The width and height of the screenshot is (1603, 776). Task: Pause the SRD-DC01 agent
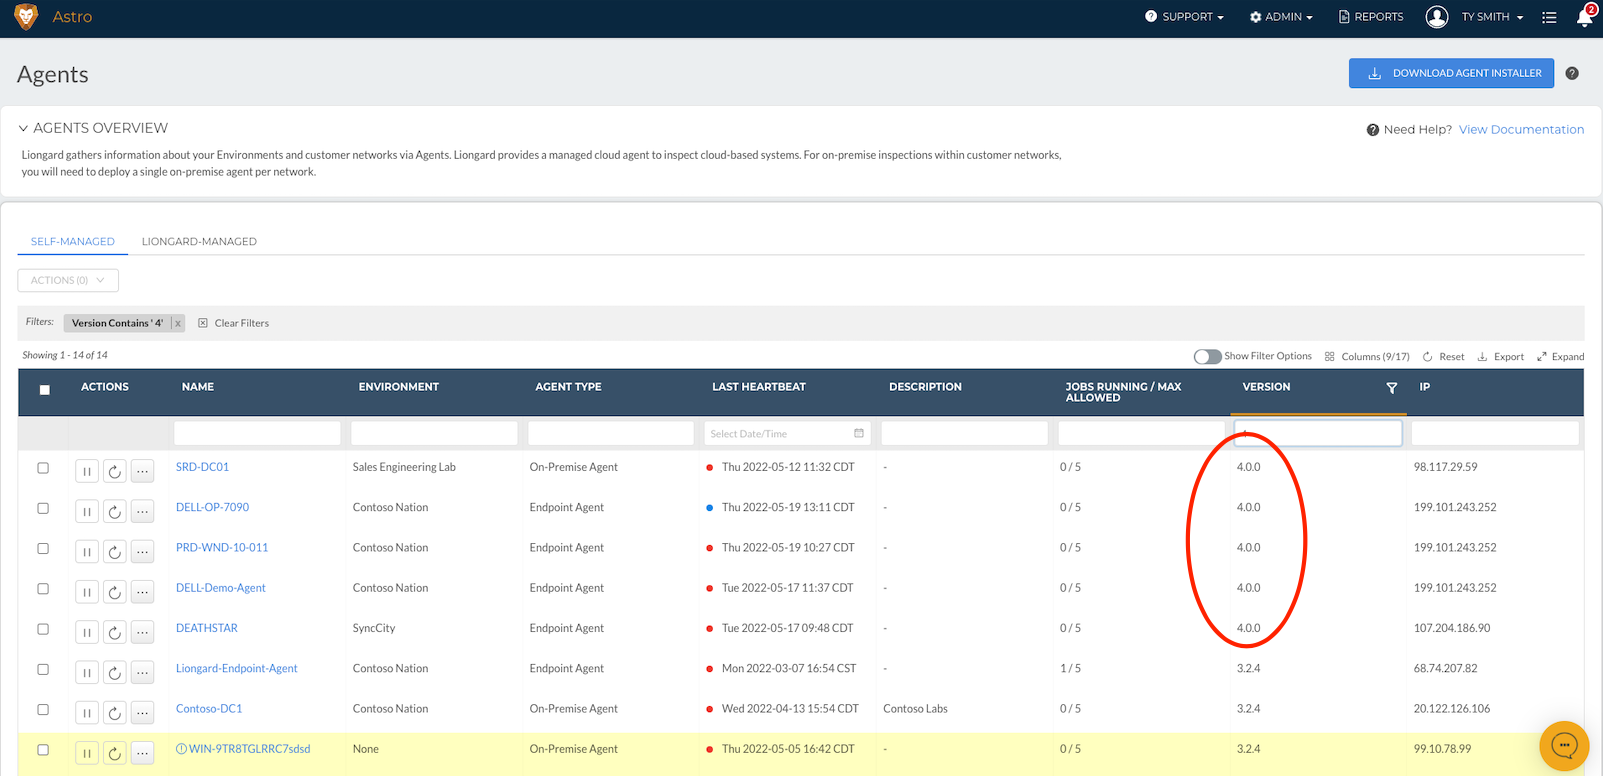pyautogui.click(x=87, y=471)
